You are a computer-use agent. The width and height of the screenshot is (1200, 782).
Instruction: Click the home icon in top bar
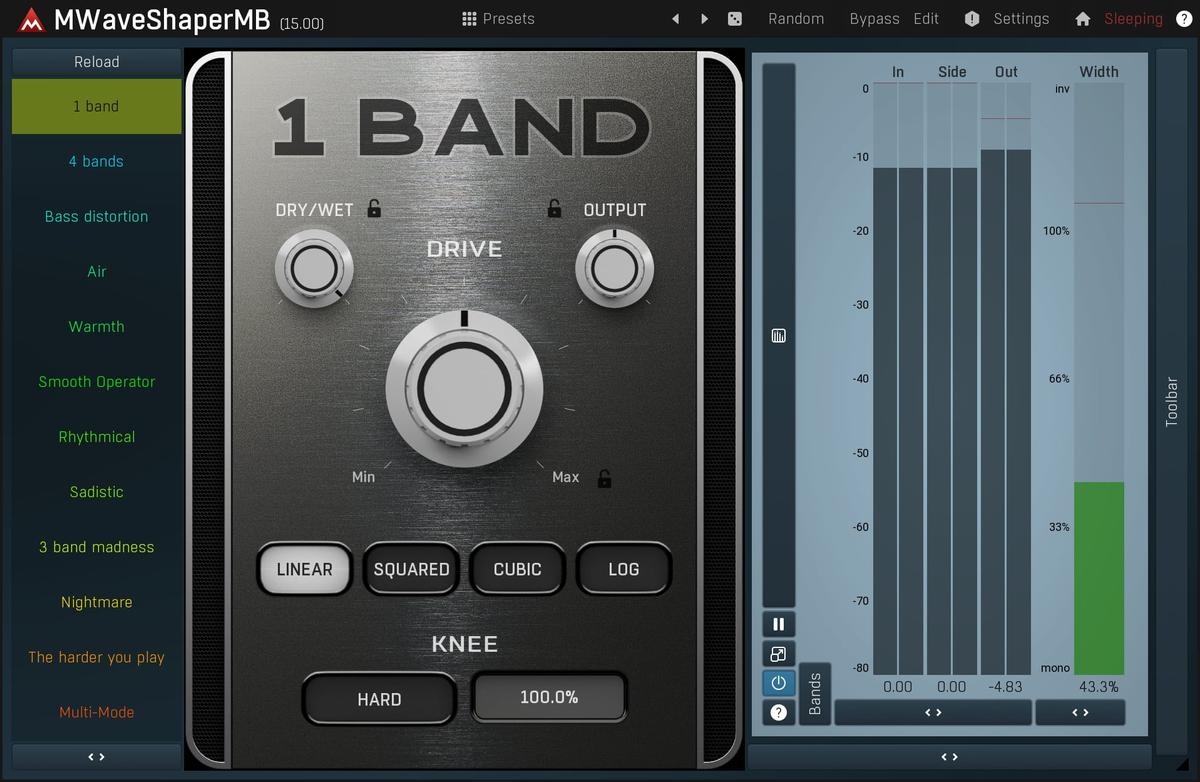(x=1082, y=19)
